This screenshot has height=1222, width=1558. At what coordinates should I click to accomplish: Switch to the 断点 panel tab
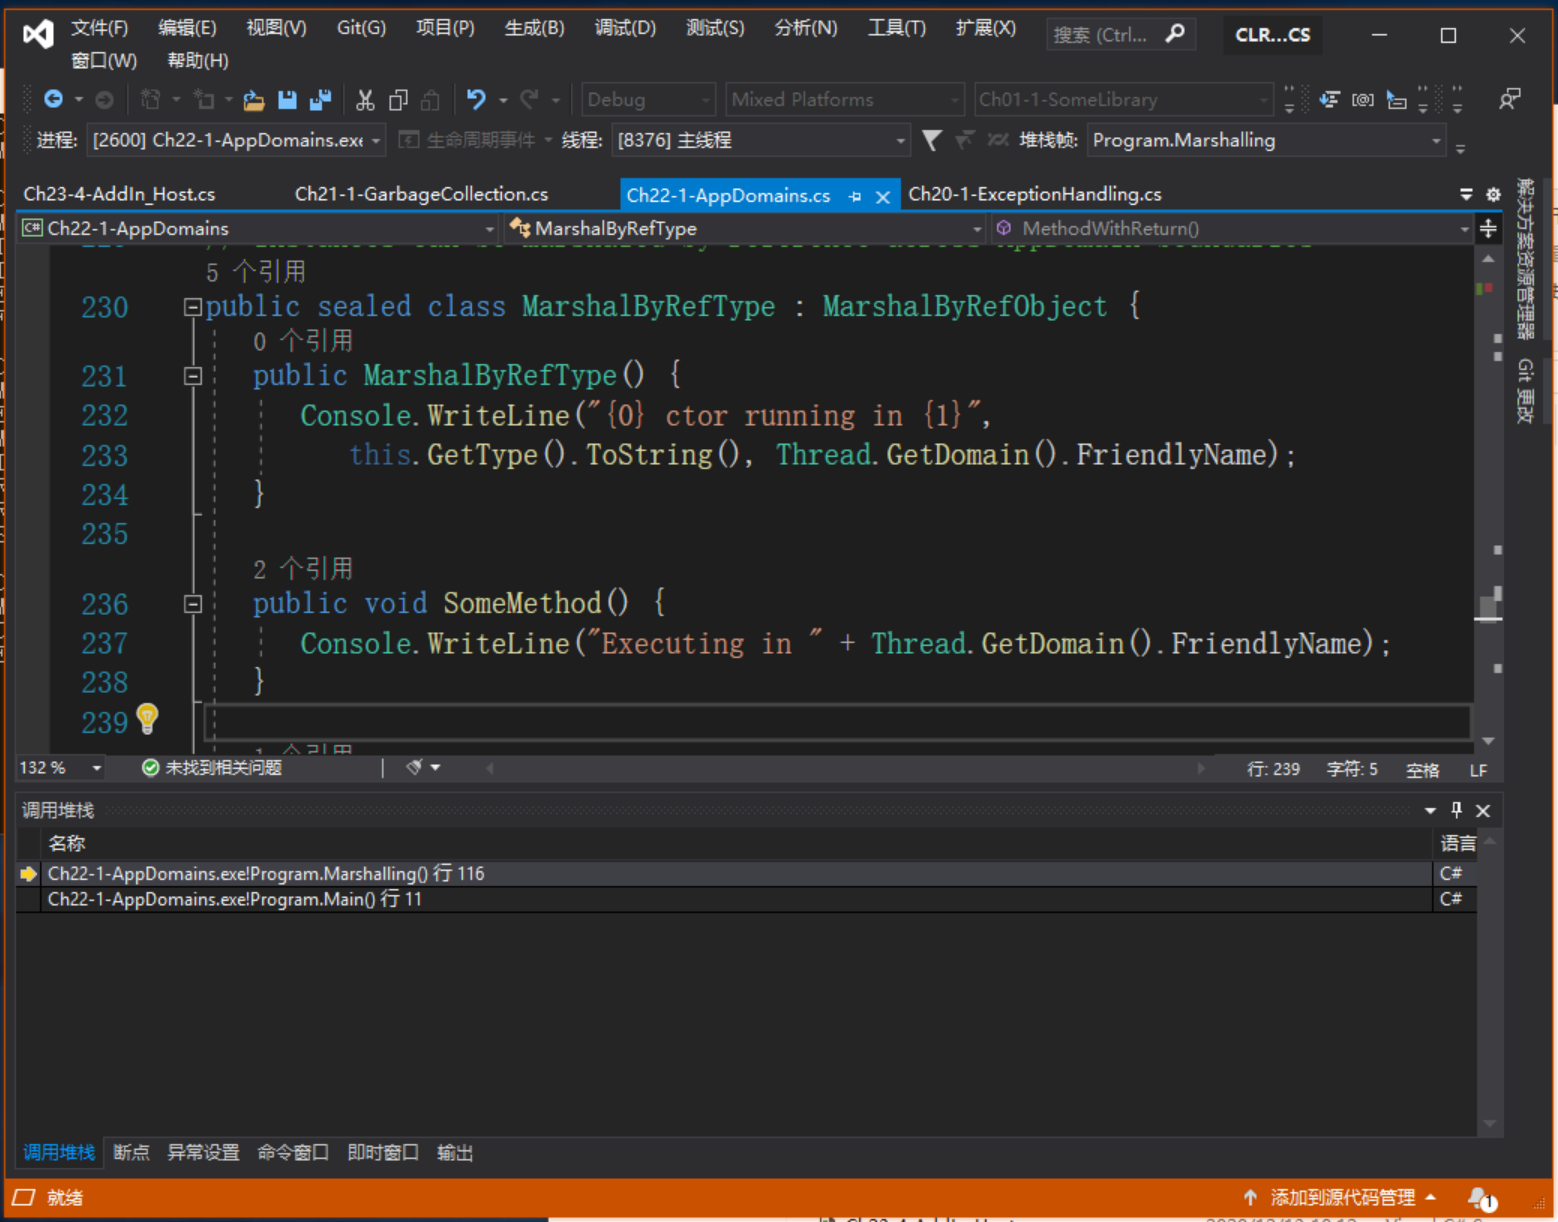tap(131, 1152)
